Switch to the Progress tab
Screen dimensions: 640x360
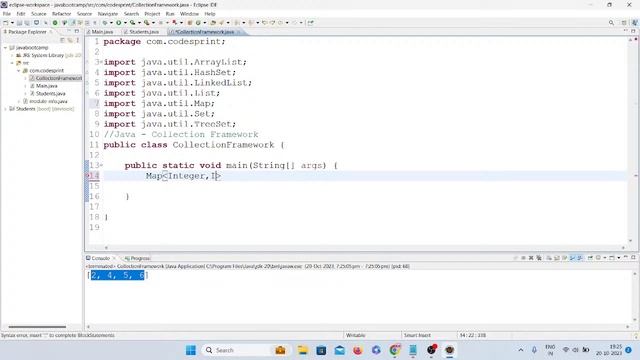pyautogui.click(x=137, y=258)
